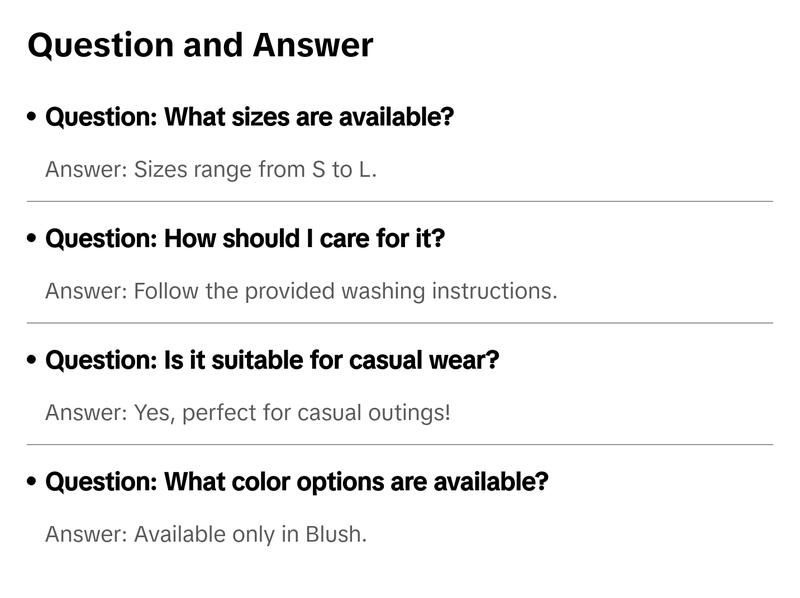Viewport: 800px width, 598px height.
Task: Click the divider line below the sizes answer
Action: pyautogui.click(x=400, y=201)
